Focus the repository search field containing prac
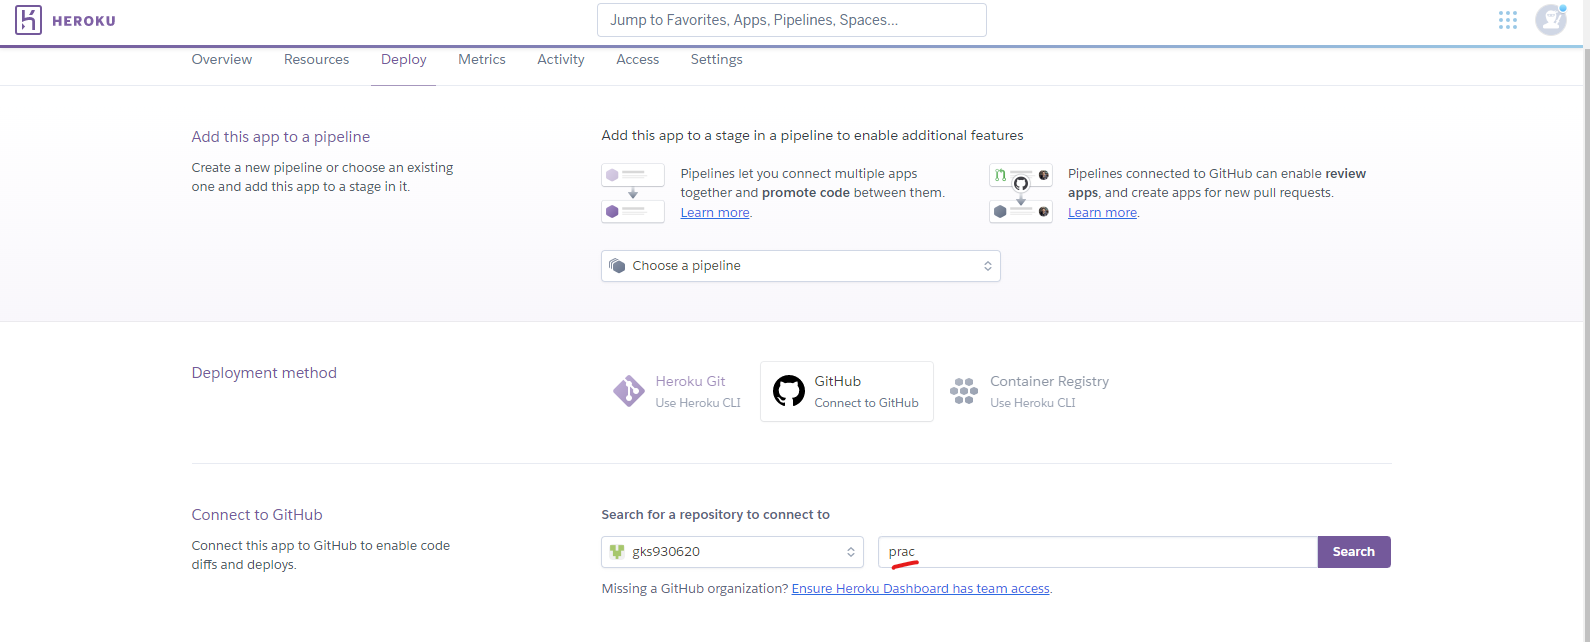Screen dimensions: 1590x642 1097,552
